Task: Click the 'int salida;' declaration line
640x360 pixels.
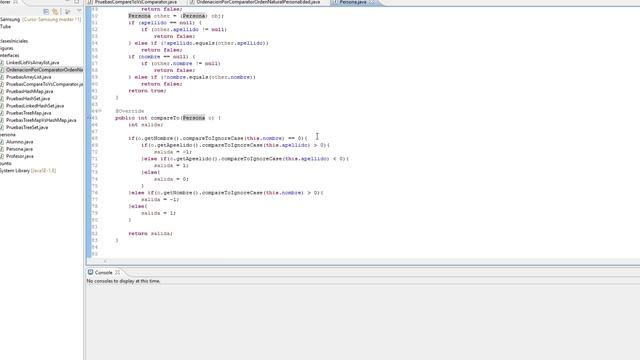Action: (146, 125)
